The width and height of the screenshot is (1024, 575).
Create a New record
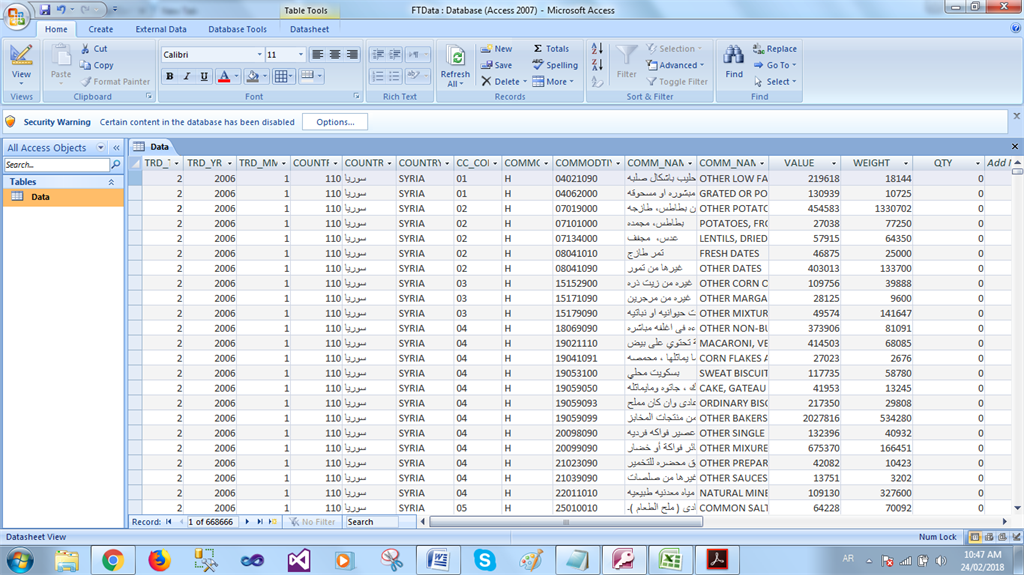tap(496, 48)
